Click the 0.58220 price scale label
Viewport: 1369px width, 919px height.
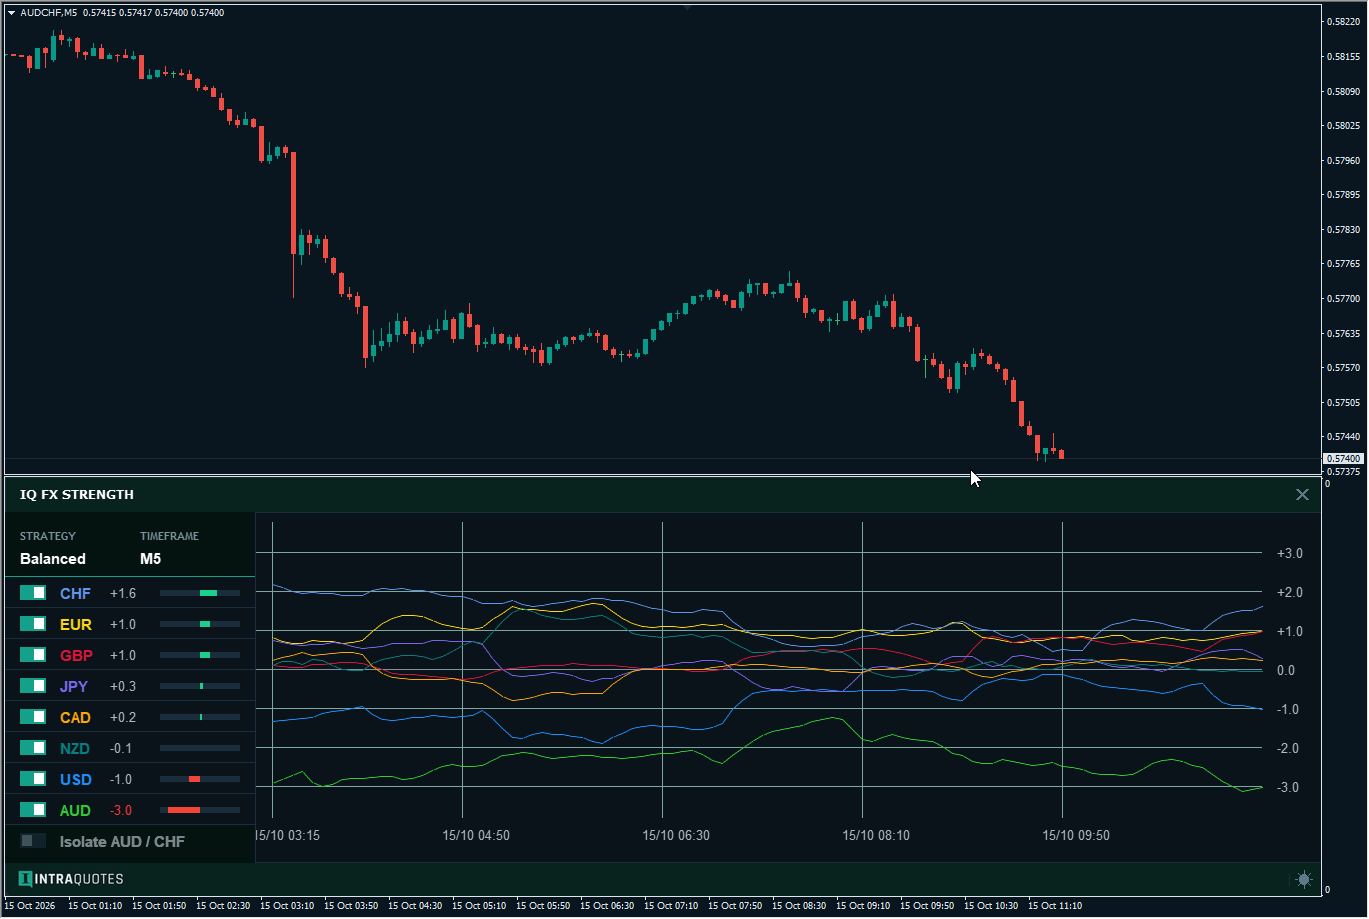tap(1343, 22)
